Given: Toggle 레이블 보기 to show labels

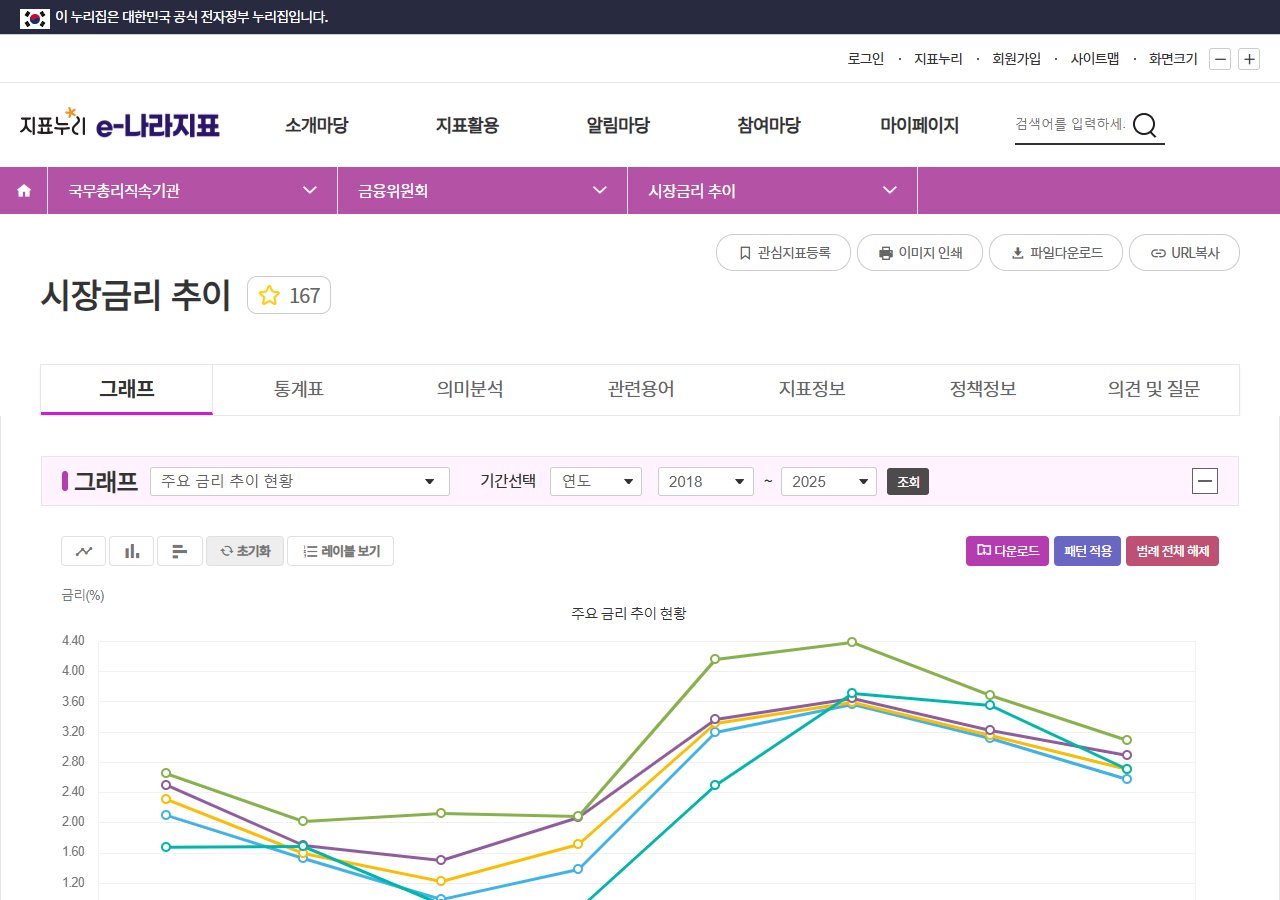Looking at the screenshot, I should click(x=340, y=551).
